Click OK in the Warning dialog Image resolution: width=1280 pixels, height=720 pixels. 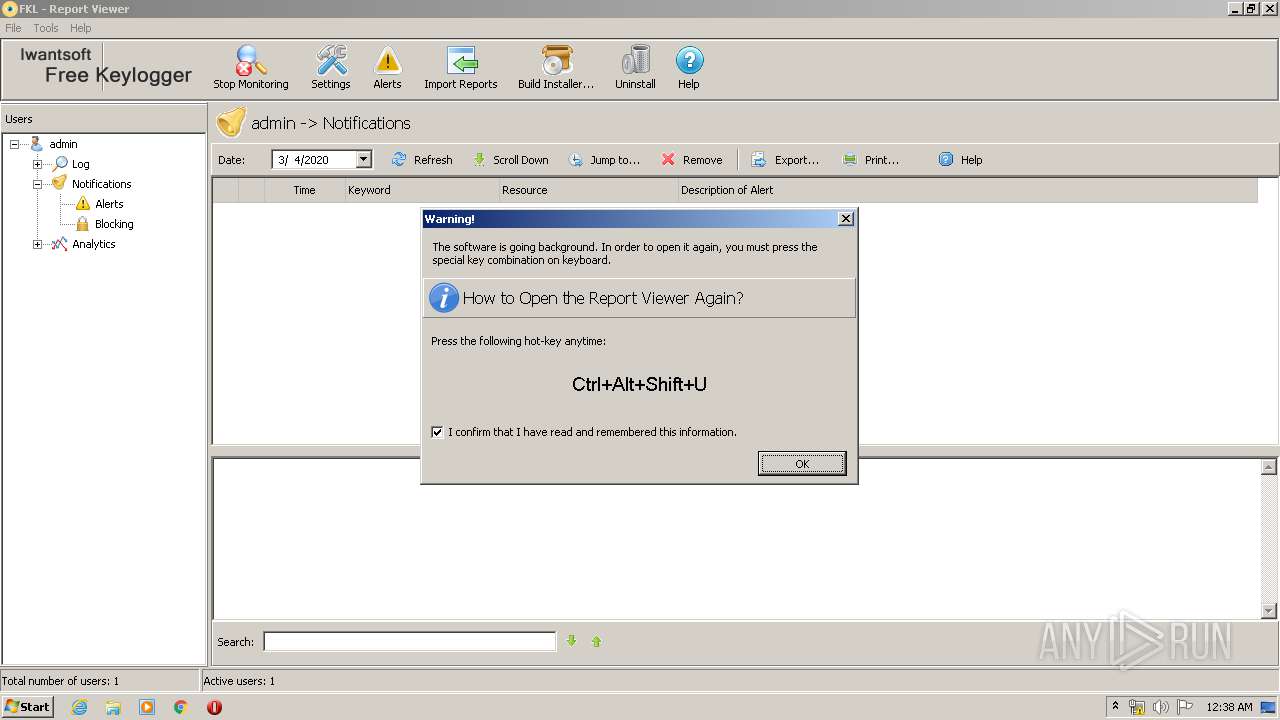pyautogui.click(x=802, y=463)
